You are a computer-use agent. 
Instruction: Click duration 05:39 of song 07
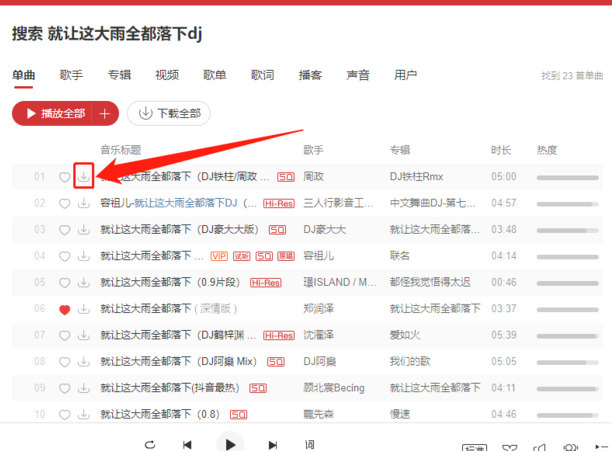(x=503, y=335)
